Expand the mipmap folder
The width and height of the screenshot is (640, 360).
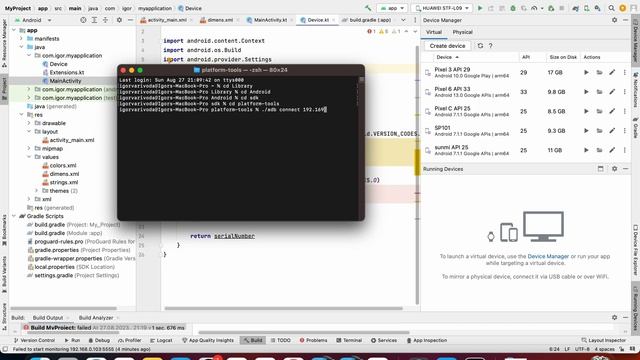(x=29, y=149)
